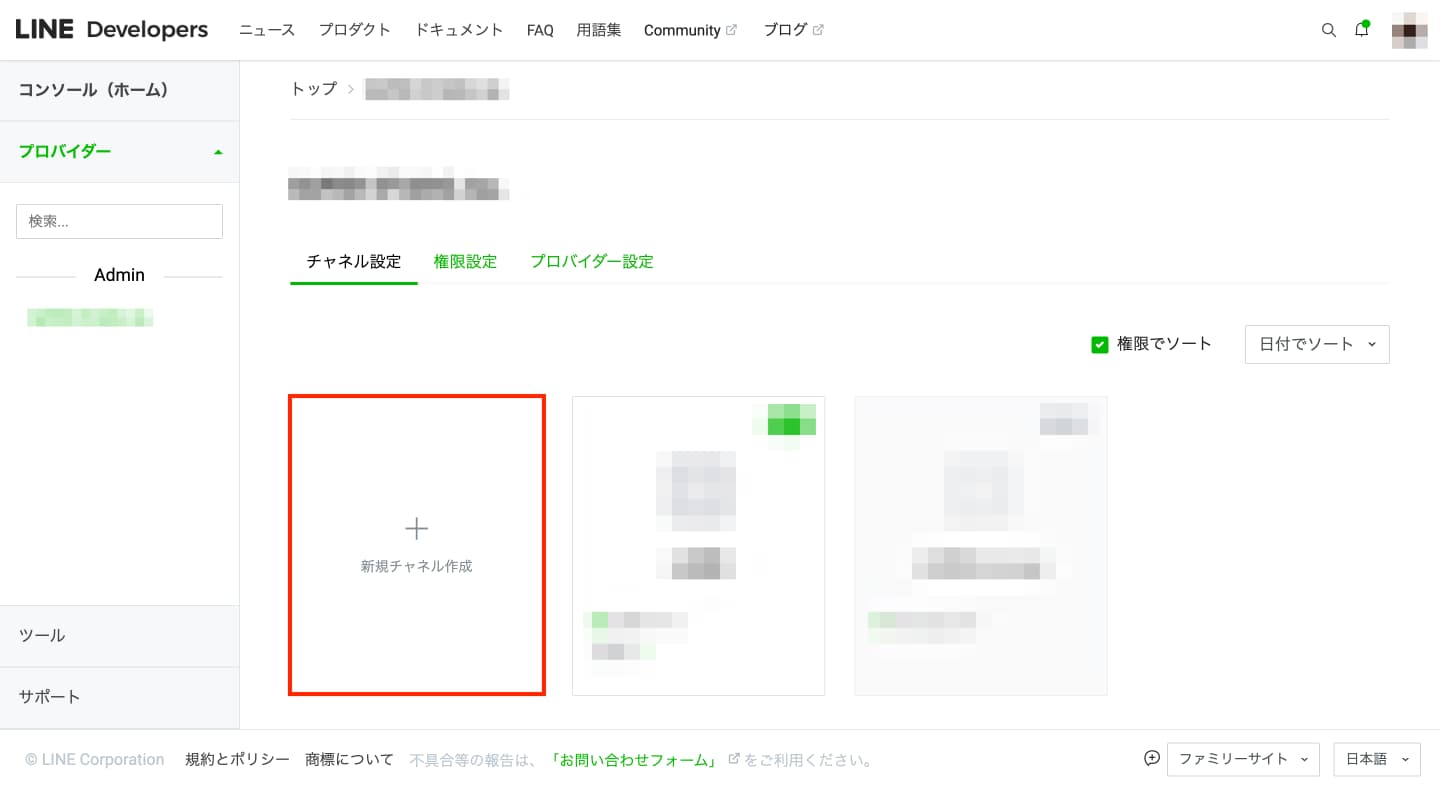
Task: Select the チャネル設定 tab
Action: 354,262
